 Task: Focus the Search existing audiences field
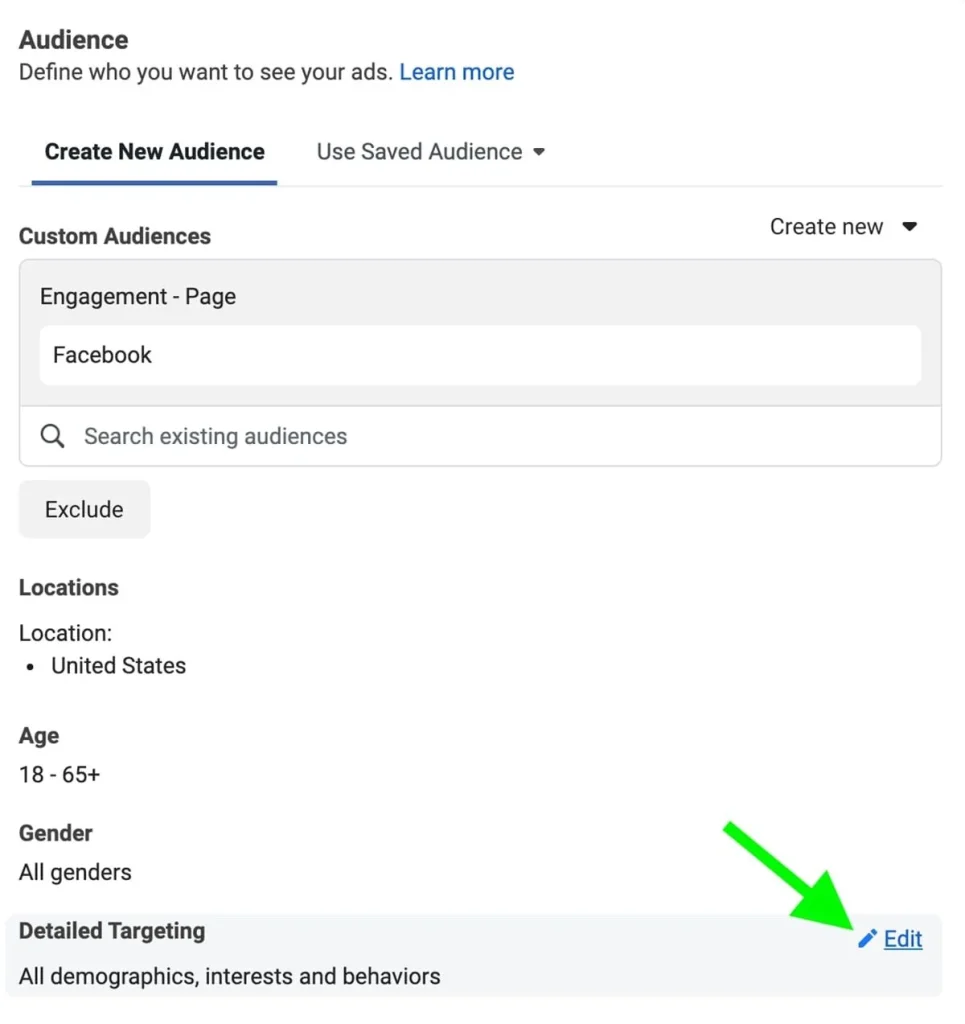pyautogui.click(x=480, y=436)
